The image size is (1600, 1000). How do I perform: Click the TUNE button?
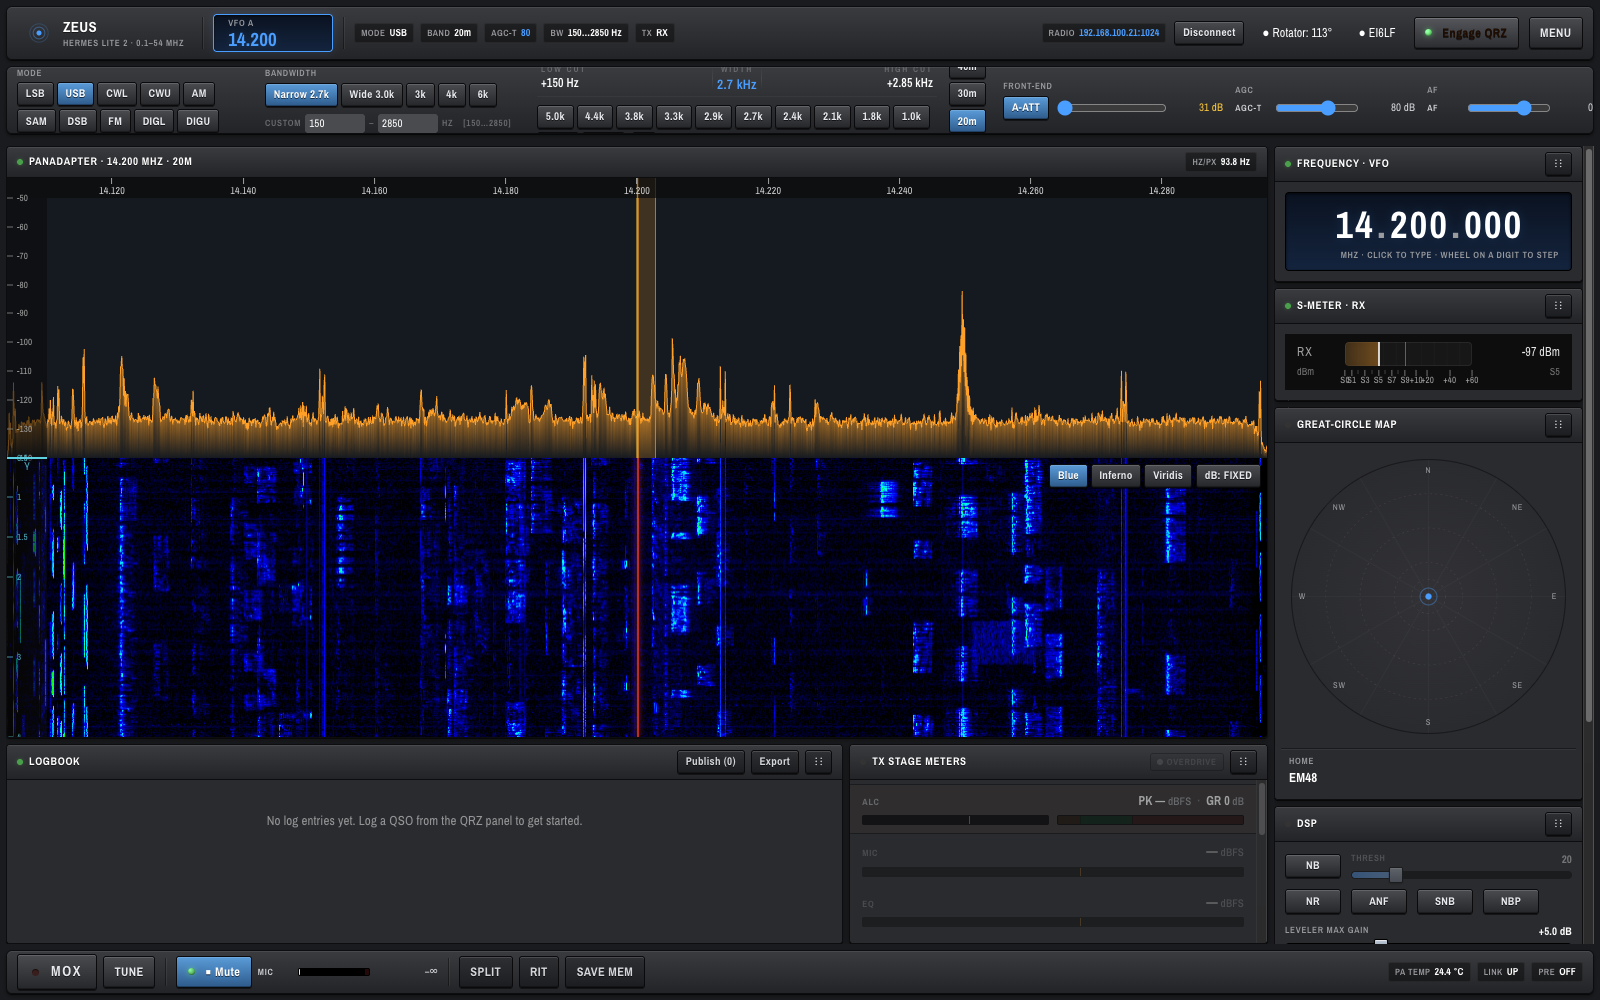(x=129, y=972)
